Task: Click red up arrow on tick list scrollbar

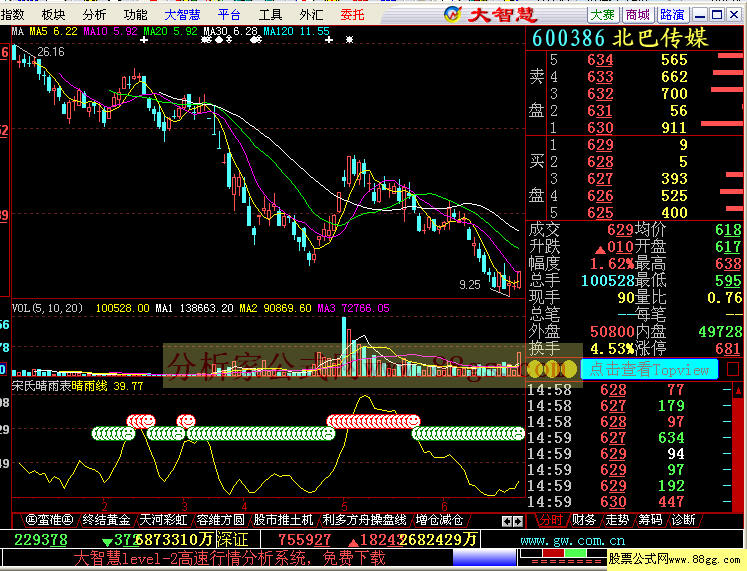Action: [x=738, y=391]
